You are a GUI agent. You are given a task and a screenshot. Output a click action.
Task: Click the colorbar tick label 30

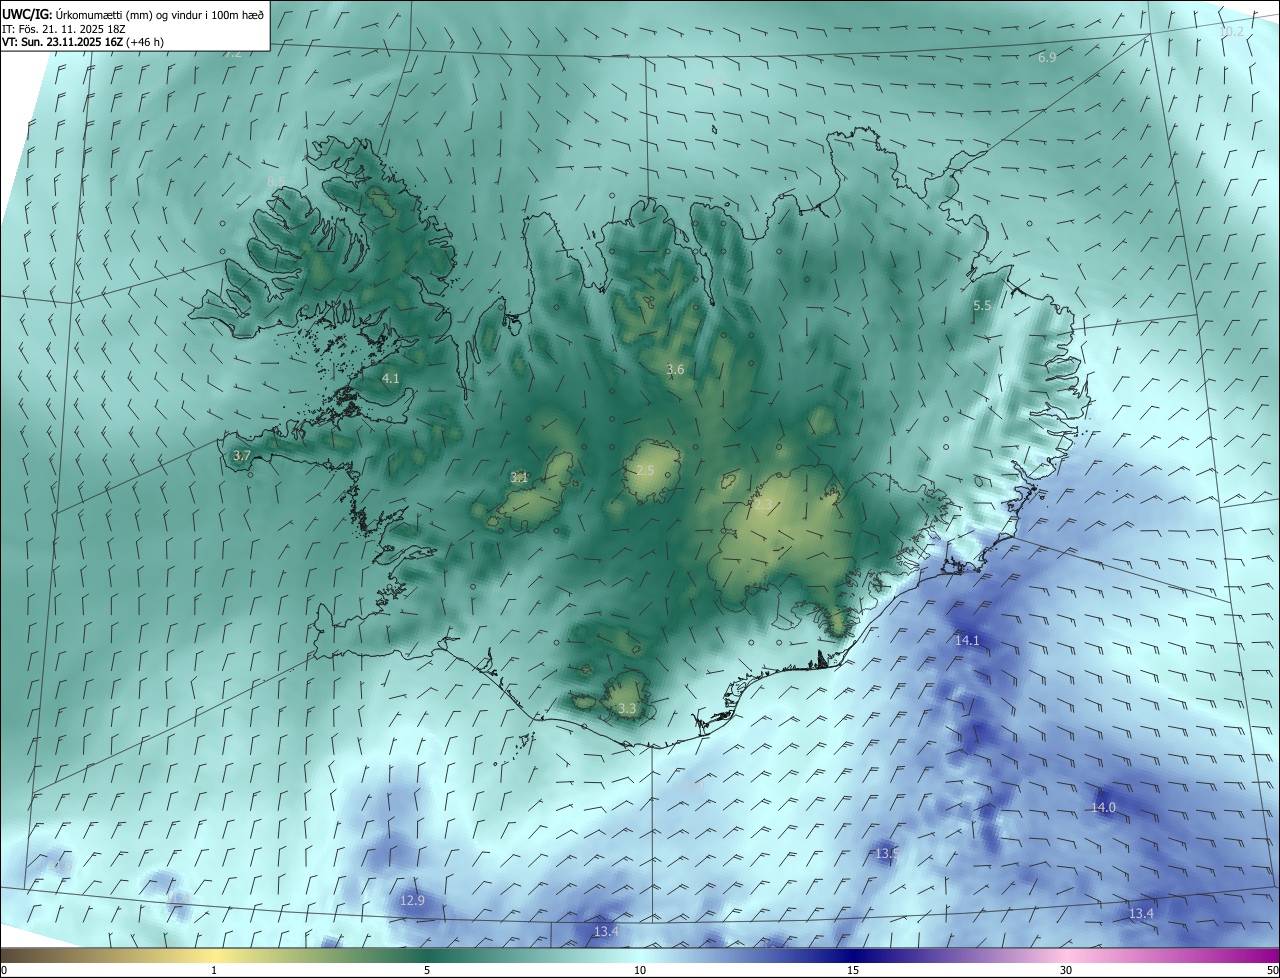coord(1066,970)
